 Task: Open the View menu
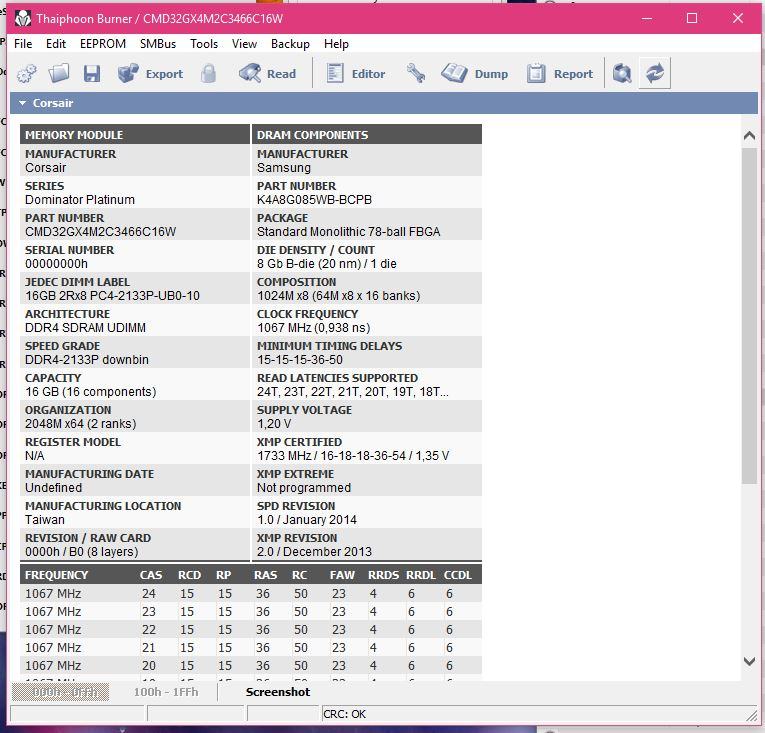[244, 44]
